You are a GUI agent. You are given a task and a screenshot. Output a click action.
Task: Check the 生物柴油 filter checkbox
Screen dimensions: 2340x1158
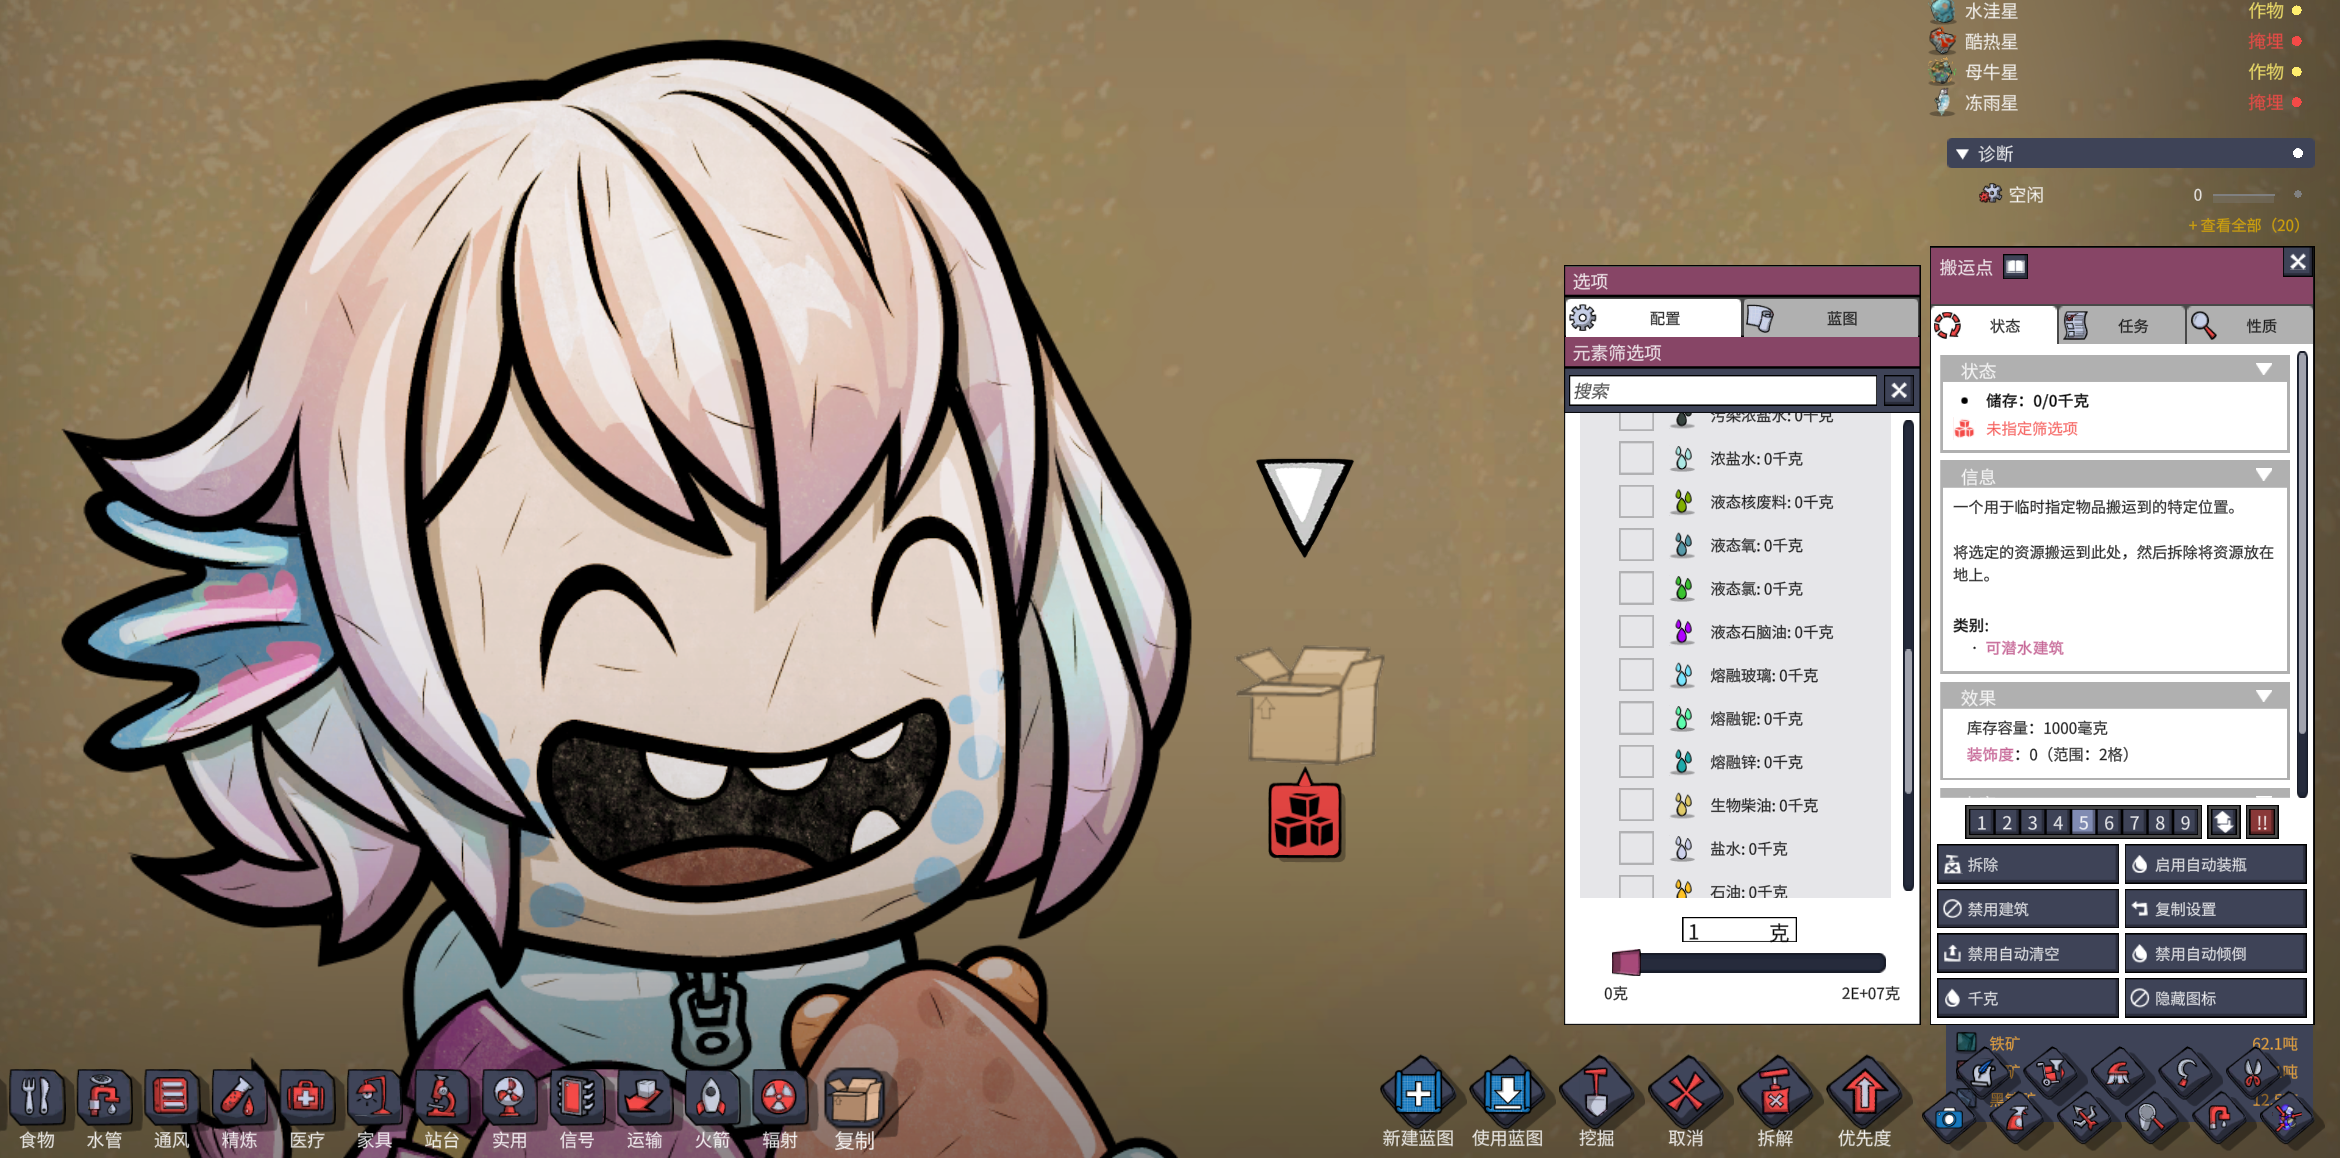point(1636,805)
